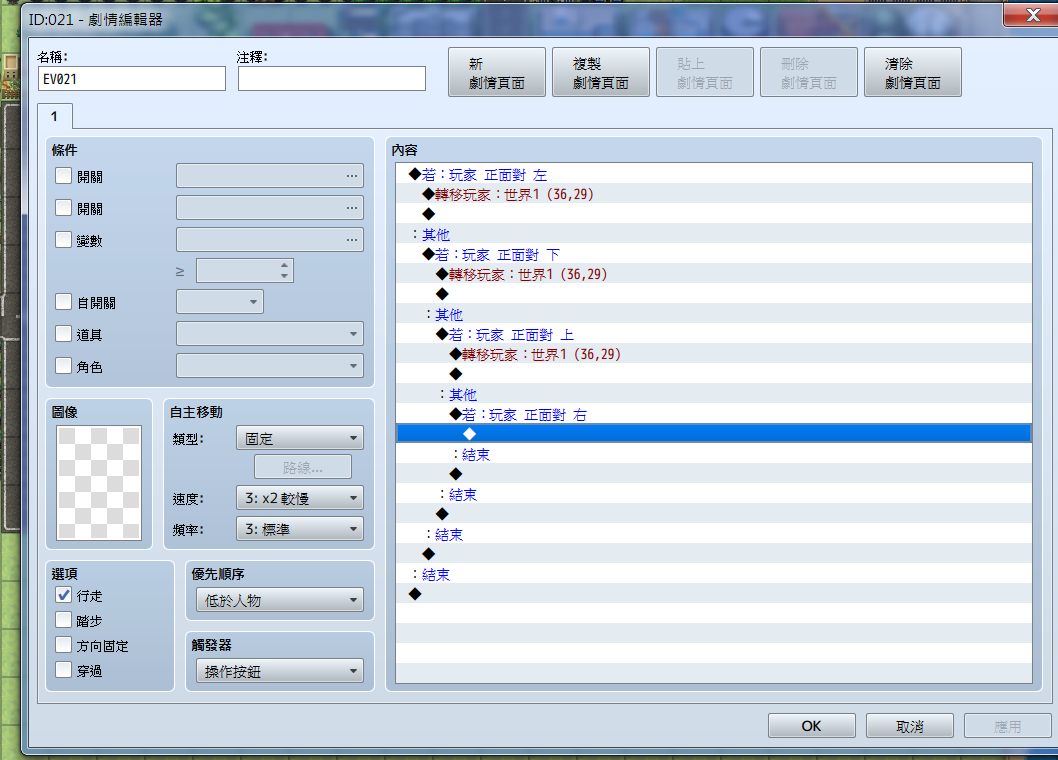Click the 貼上劇情頁面 button
Image resolution: width=1058 pixels, height=760 pixels.
(x=704, y=72)
